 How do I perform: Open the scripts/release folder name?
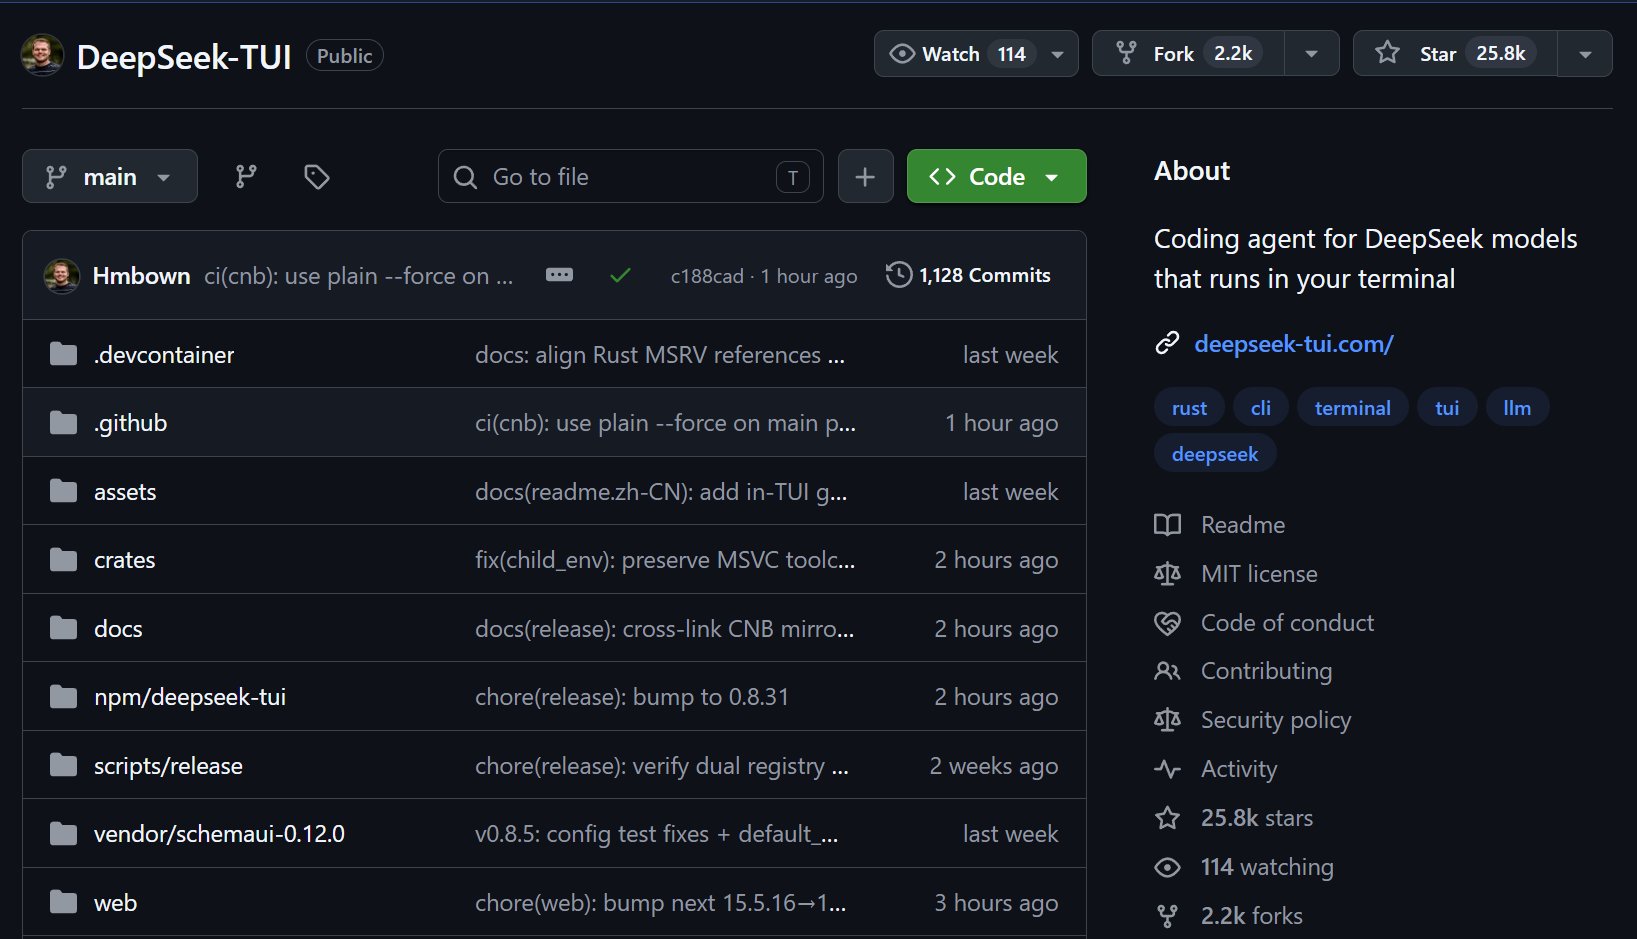(168, 766)
